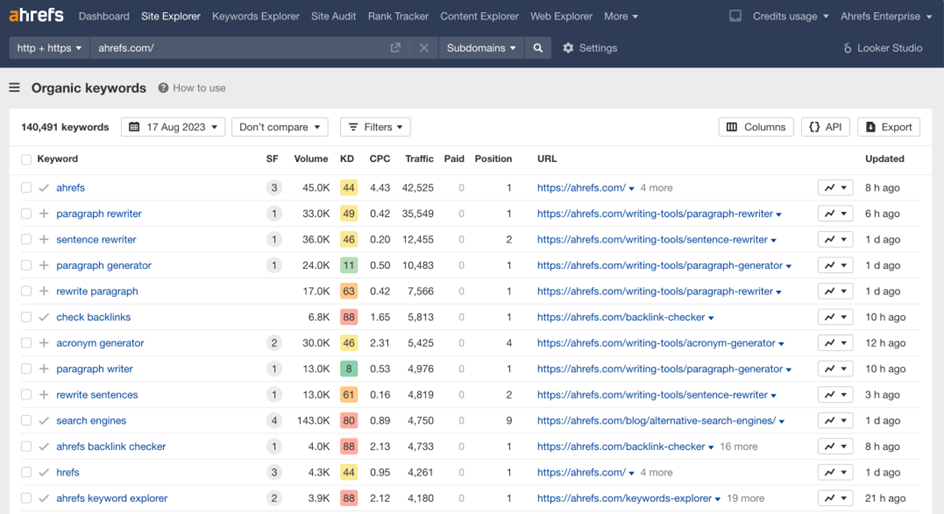The image size is (944, 514).
Task: Click the monitor icon near Credits usage
Action: pyautogui.click(x=735, y=16)
